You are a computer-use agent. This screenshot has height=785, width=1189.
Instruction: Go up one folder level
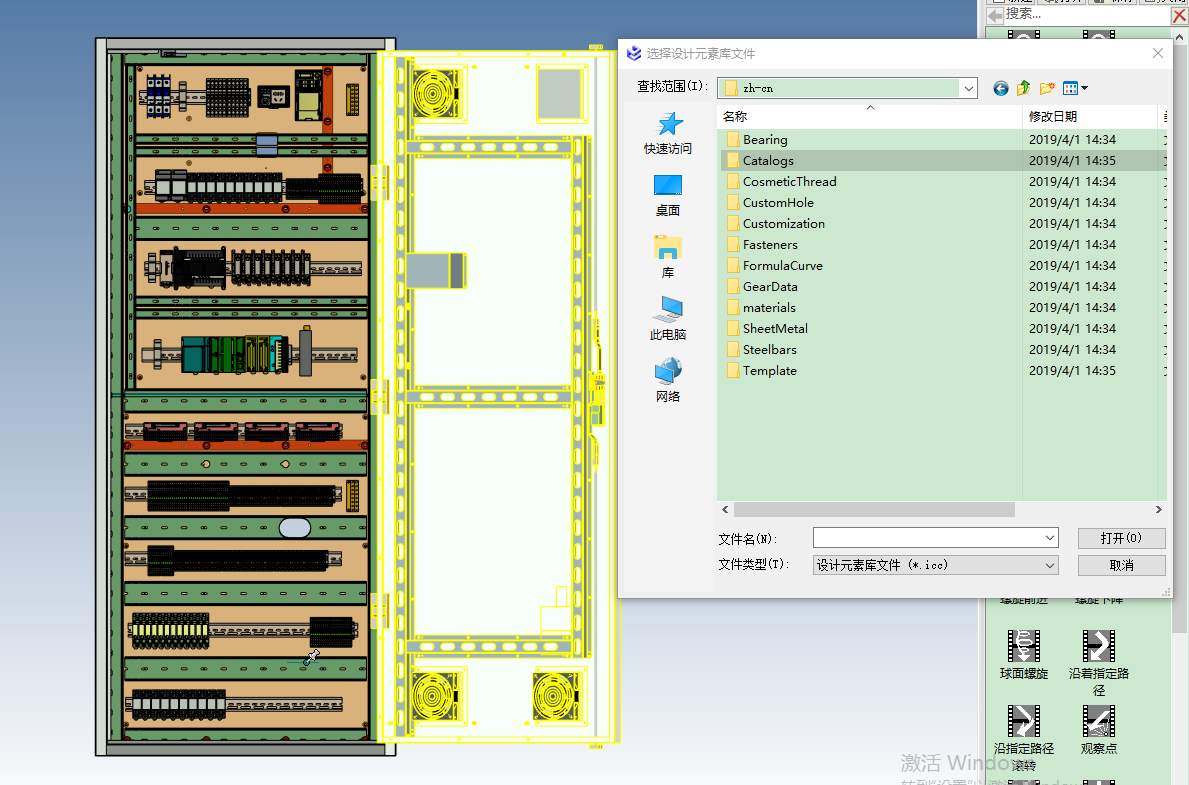1023,88
